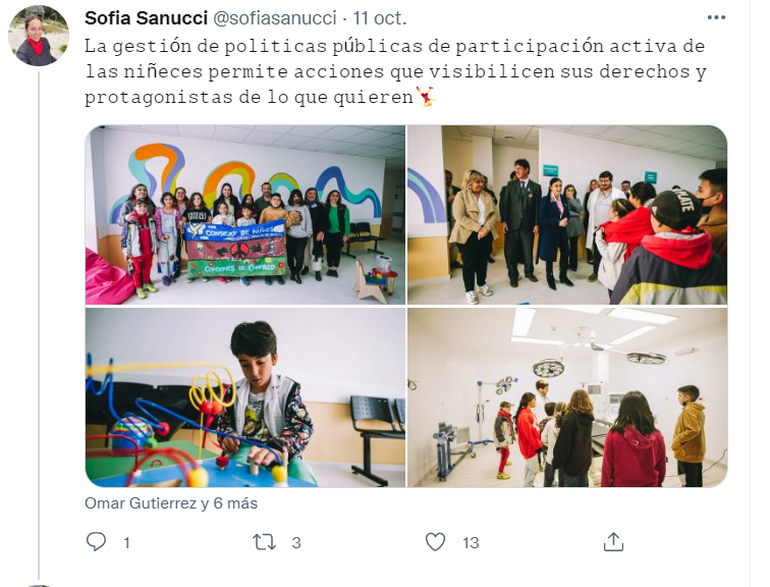The image size is (770, 587).
Task: Click the like count number 13
Action: point(470,543)
